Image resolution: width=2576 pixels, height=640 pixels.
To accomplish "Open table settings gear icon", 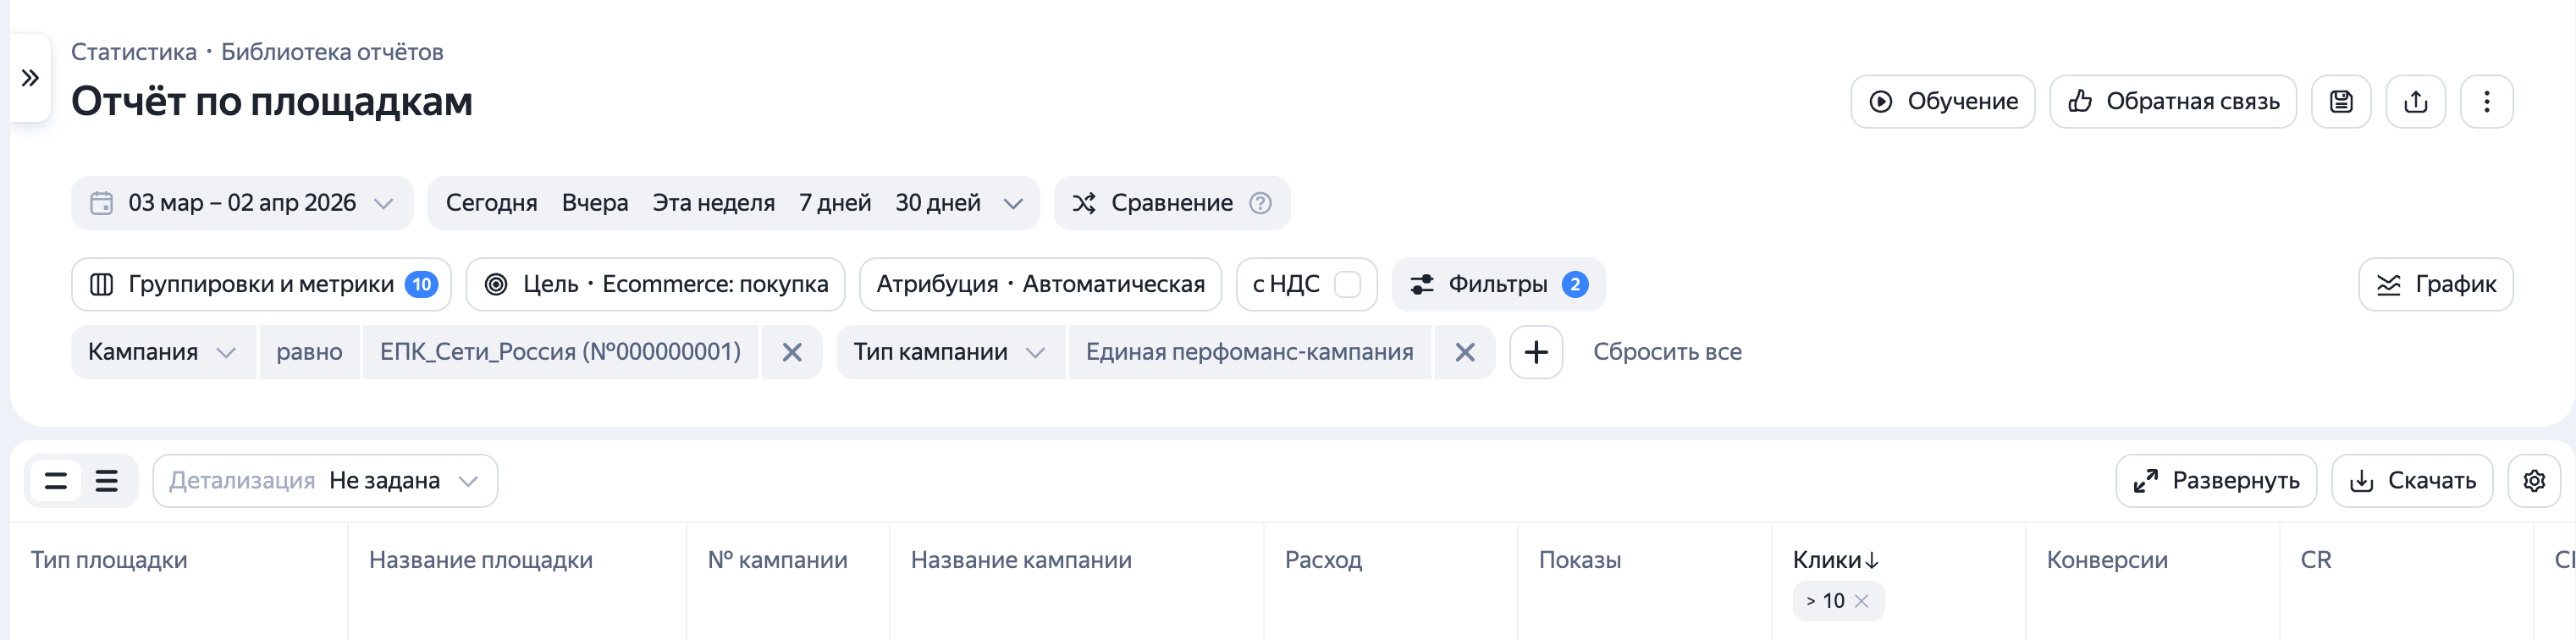I will 2533,481.
